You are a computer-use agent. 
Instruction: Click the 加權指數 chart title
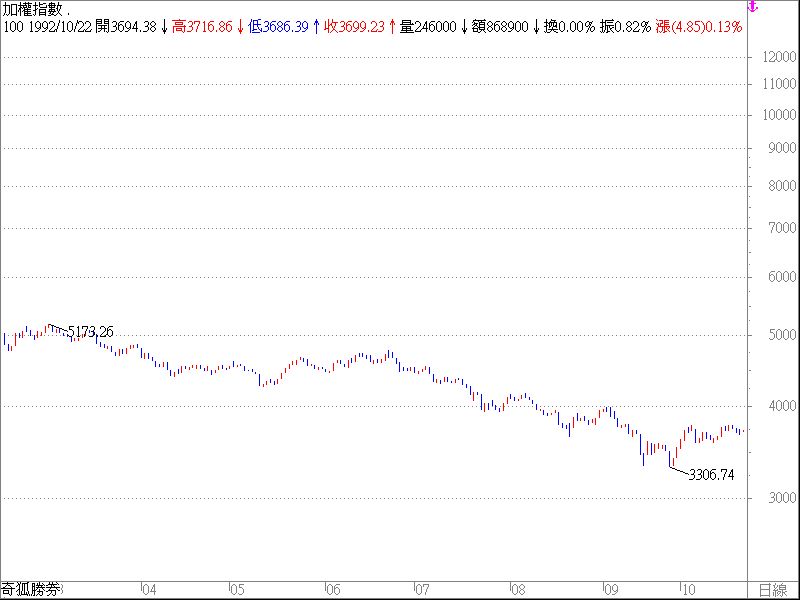coord(35,9)
